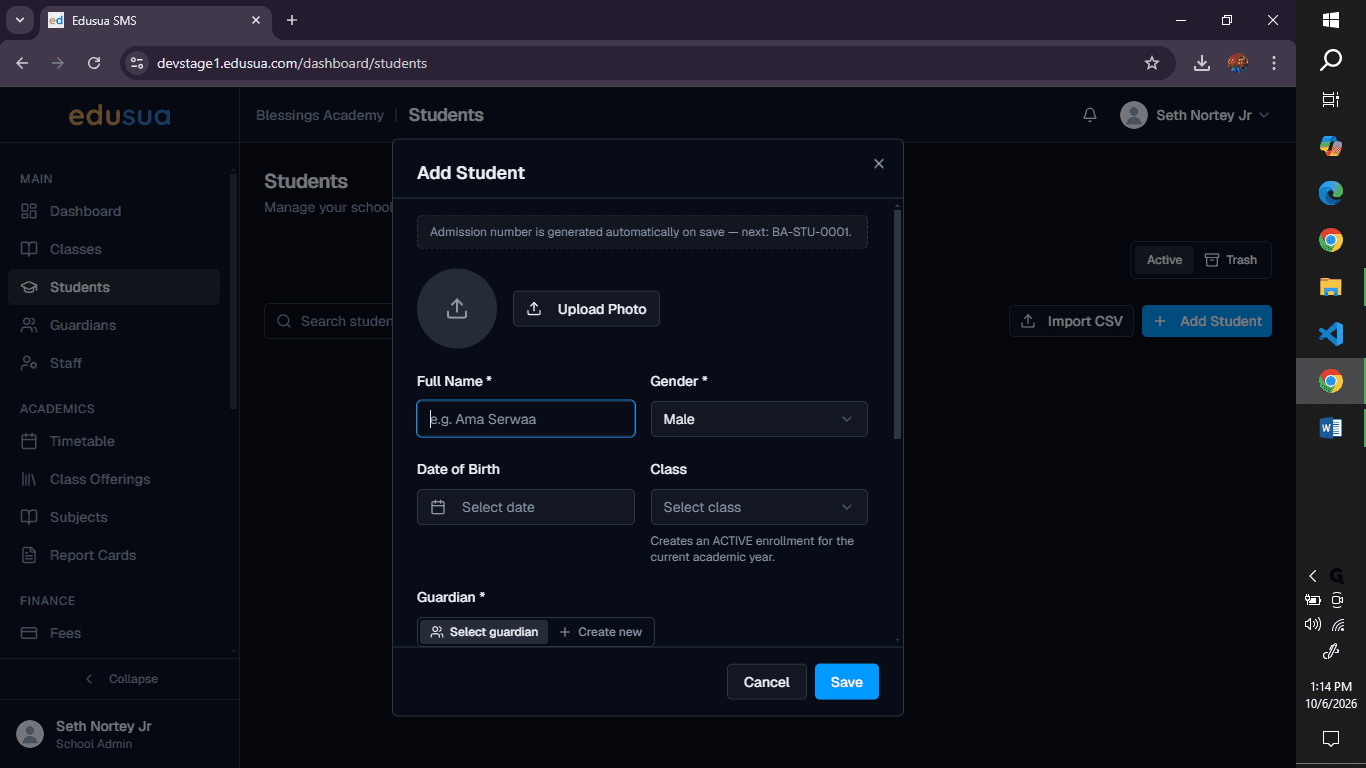Open Chrome's three-dot menu
The image size is (1366, 768).
pyautogui.click(x=1274, y=63)
